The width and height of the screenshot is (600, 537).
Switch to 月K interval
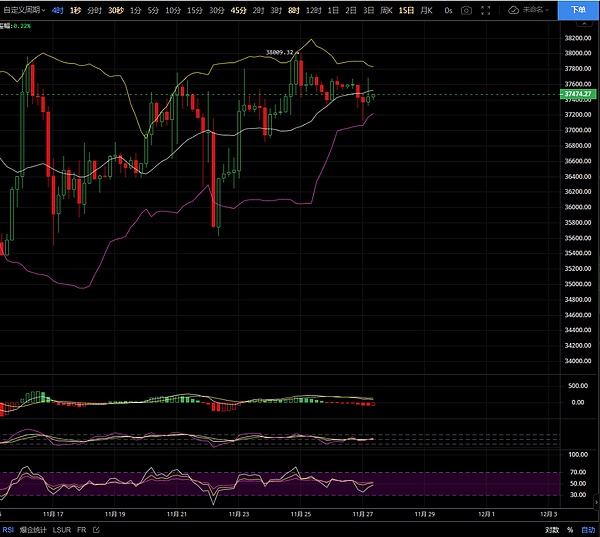(427, 9)
